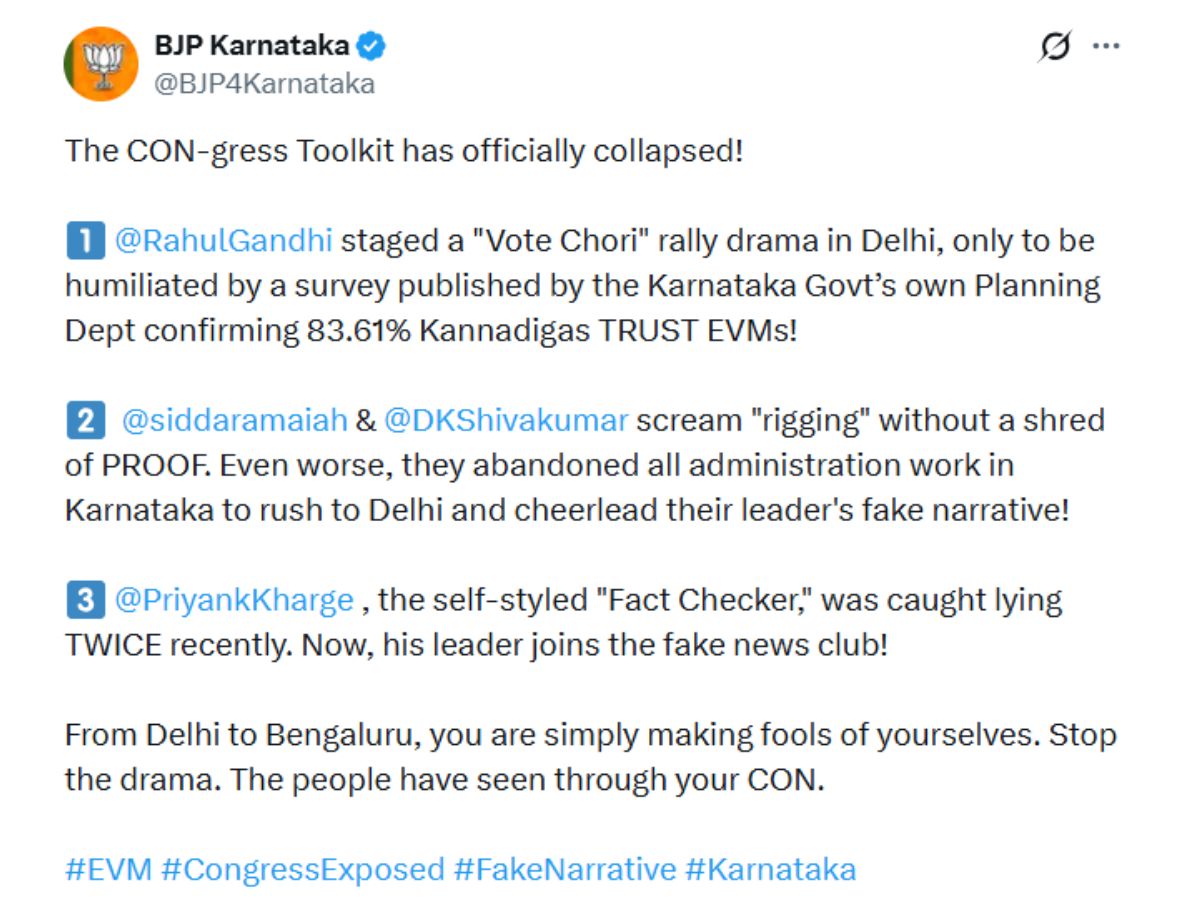Viewport: 1200px width, 900px height.
Task: Open the @DKShivakumar mention
Action: click(506, 420)
